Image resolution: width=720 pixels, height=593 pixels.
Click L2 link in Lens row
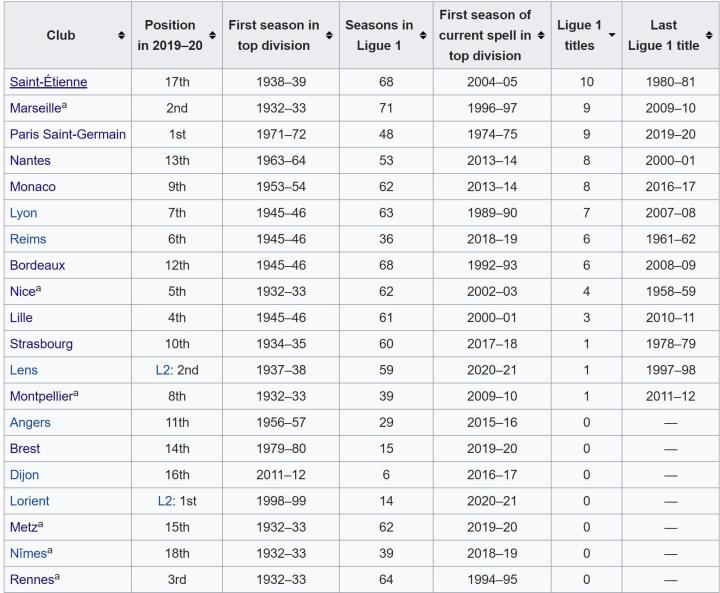tap(163, 370)
